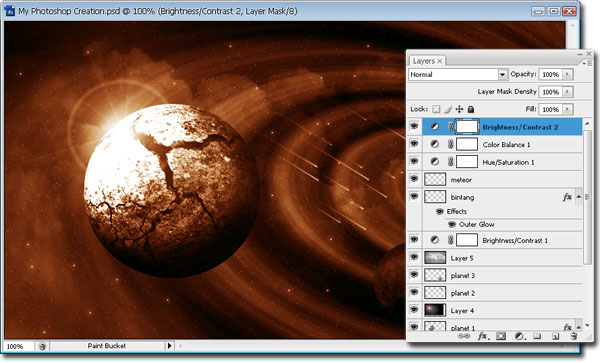This screenshot has width=600, height=363.
Task: Open Layer Mask Density slider arrow
Action: (567, 92)
